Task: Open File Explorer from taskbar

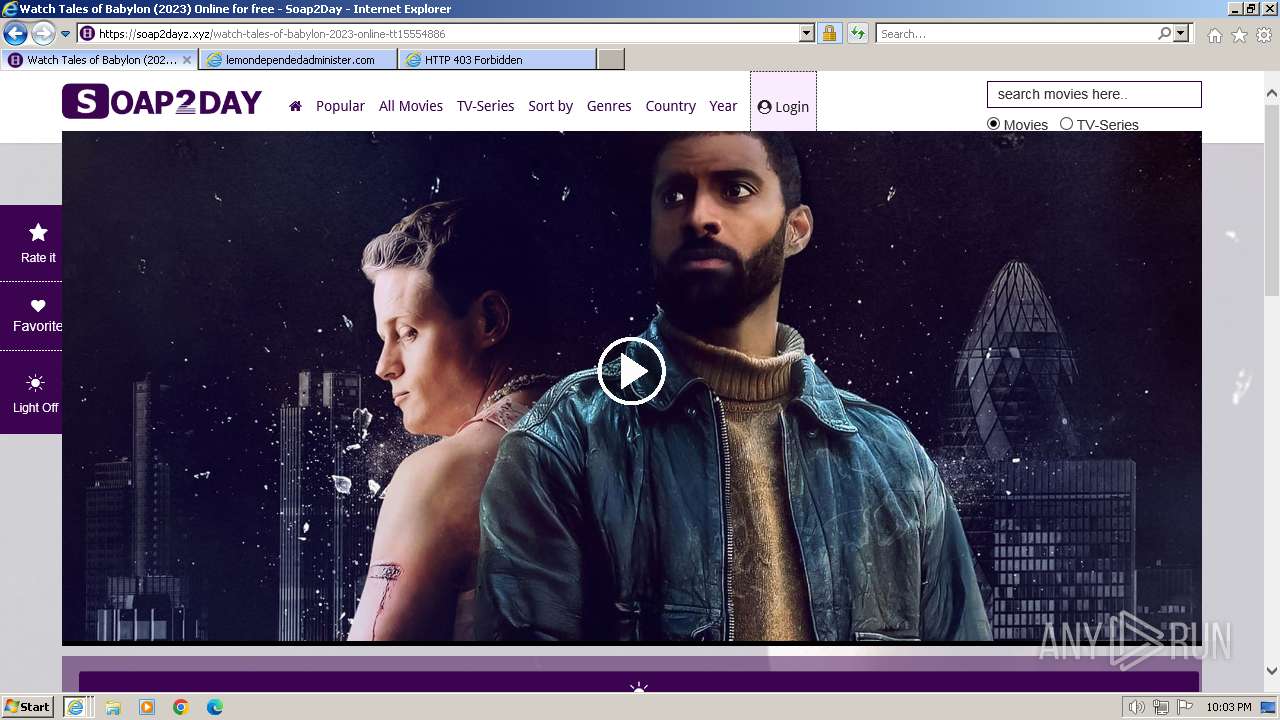Action: (113, 707)
